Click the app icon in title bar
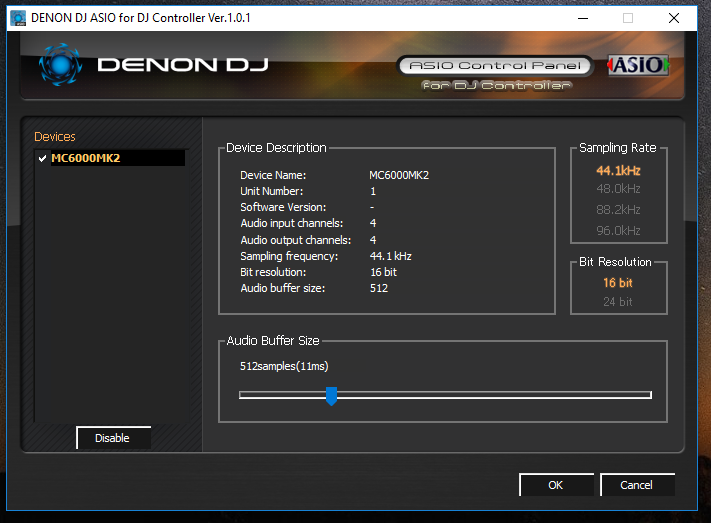Viewport: 711px width, 523px height. tap(18, 18)
